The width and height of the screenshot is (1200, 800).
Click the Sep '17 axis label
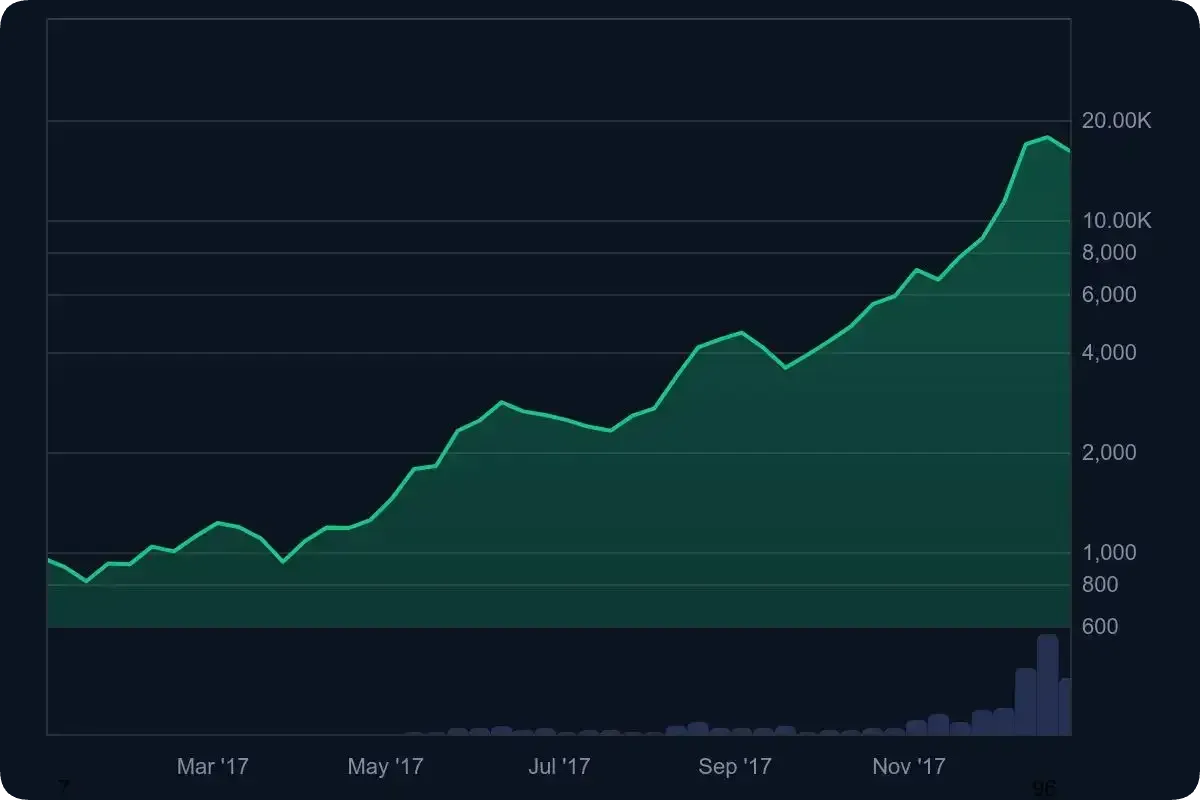click(733, 766)
